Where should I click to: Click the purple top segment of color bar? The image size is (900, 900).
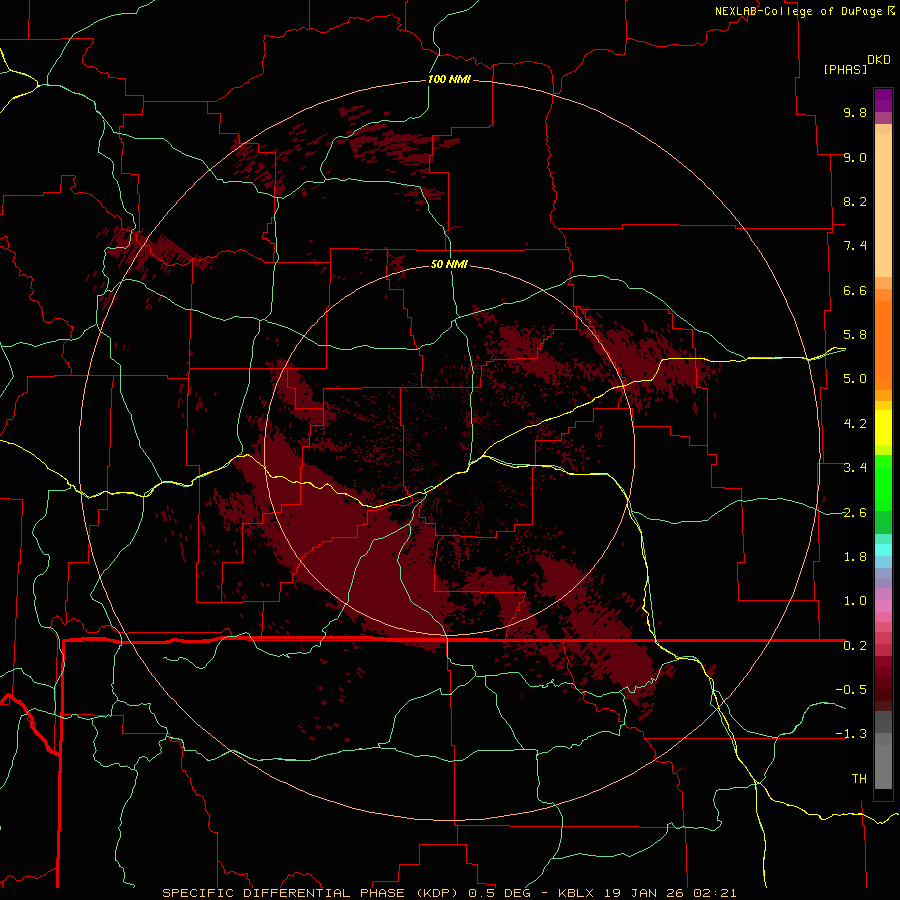coord(883,99)
